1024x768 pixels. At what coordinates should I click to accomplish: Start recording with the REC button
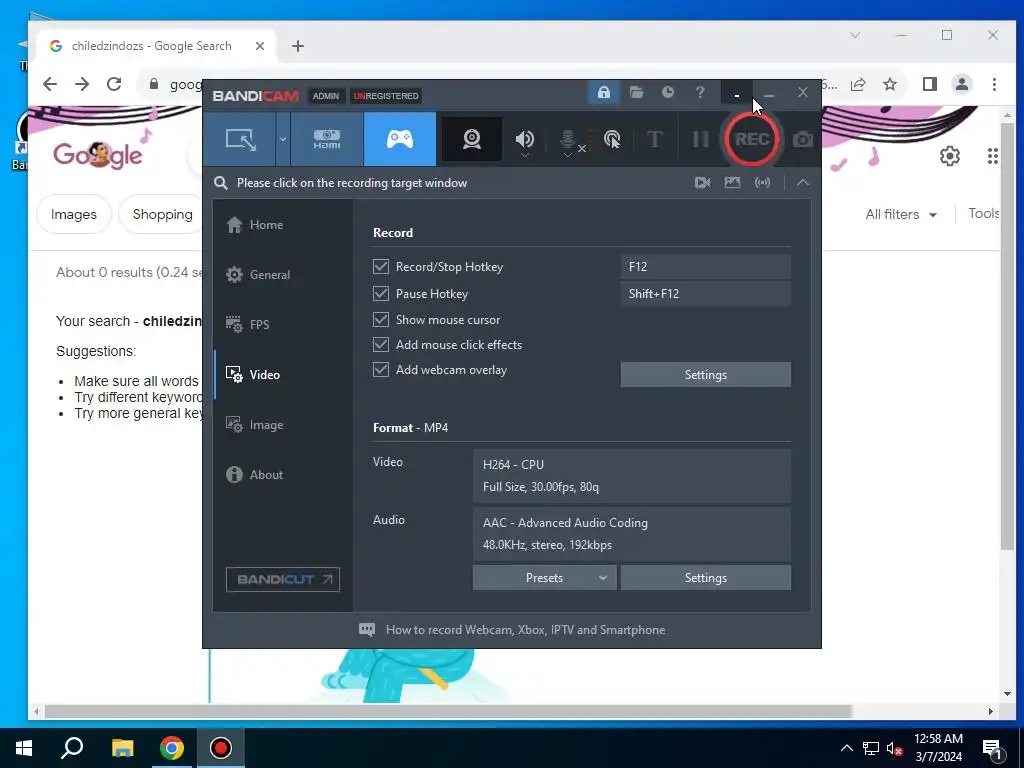click(x=752, y=139)
